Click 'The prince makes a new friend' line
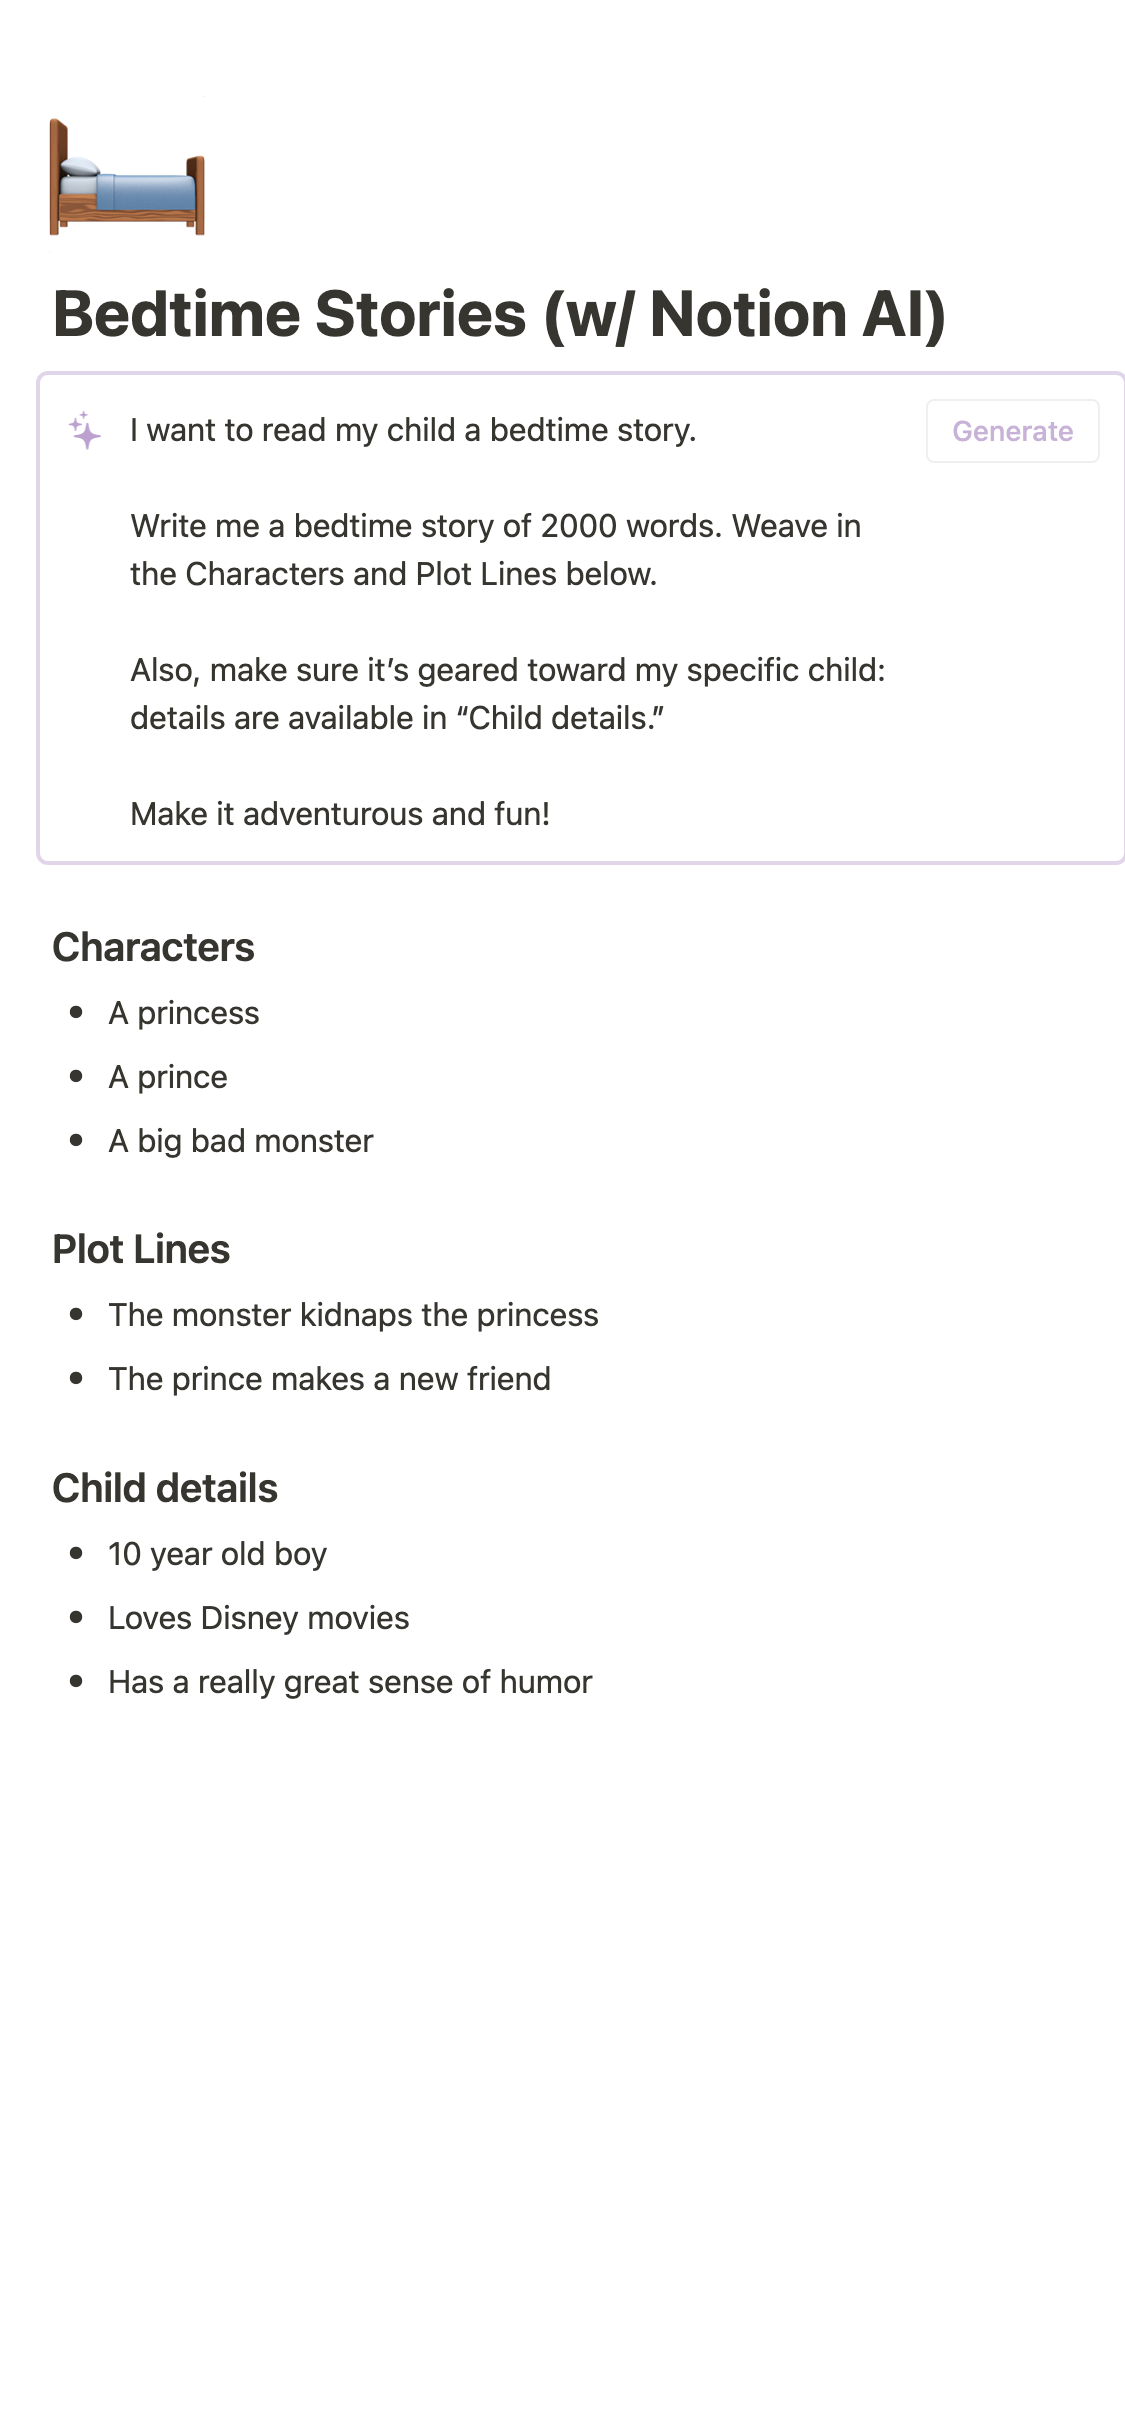 pos(329,1379)
